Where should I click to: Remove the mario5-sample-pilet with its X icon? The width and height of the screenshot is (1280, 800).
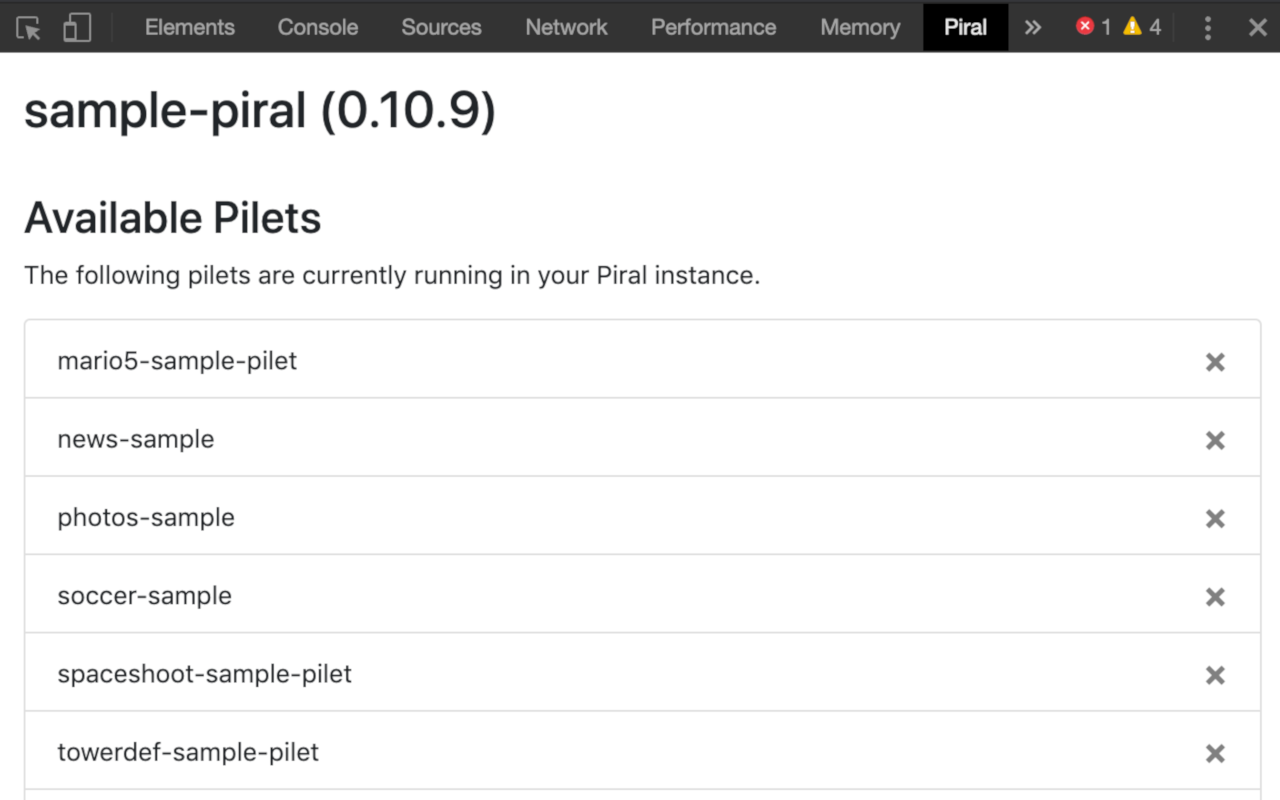tap(1215, 362)
